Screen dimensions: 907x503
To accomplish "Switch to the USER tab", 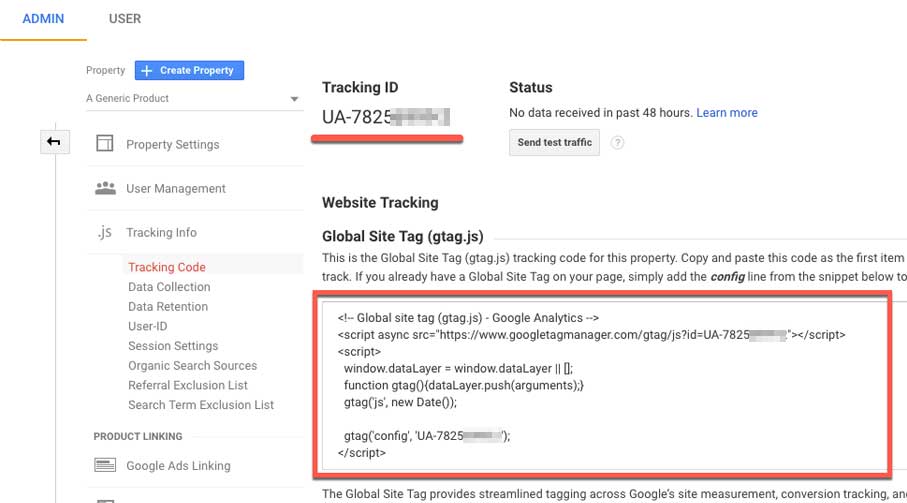I will click(125, 19).
